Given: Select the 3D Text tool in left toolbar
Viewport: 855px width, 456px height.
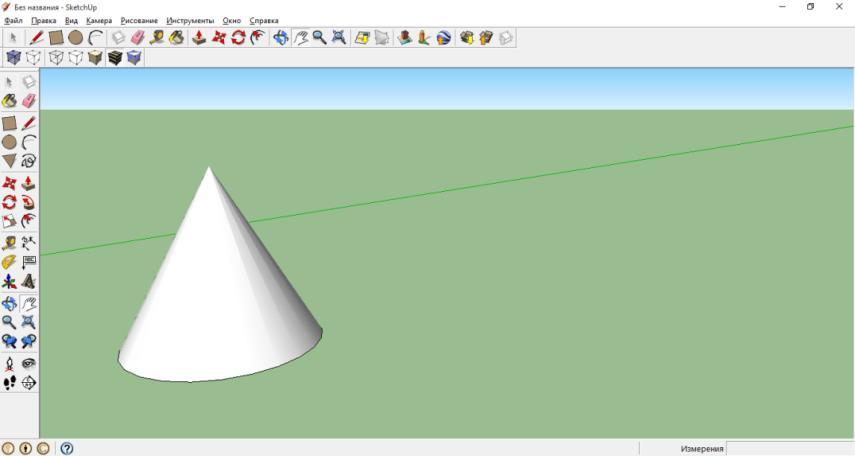Looking at the screenshot, I should (29, 281).
